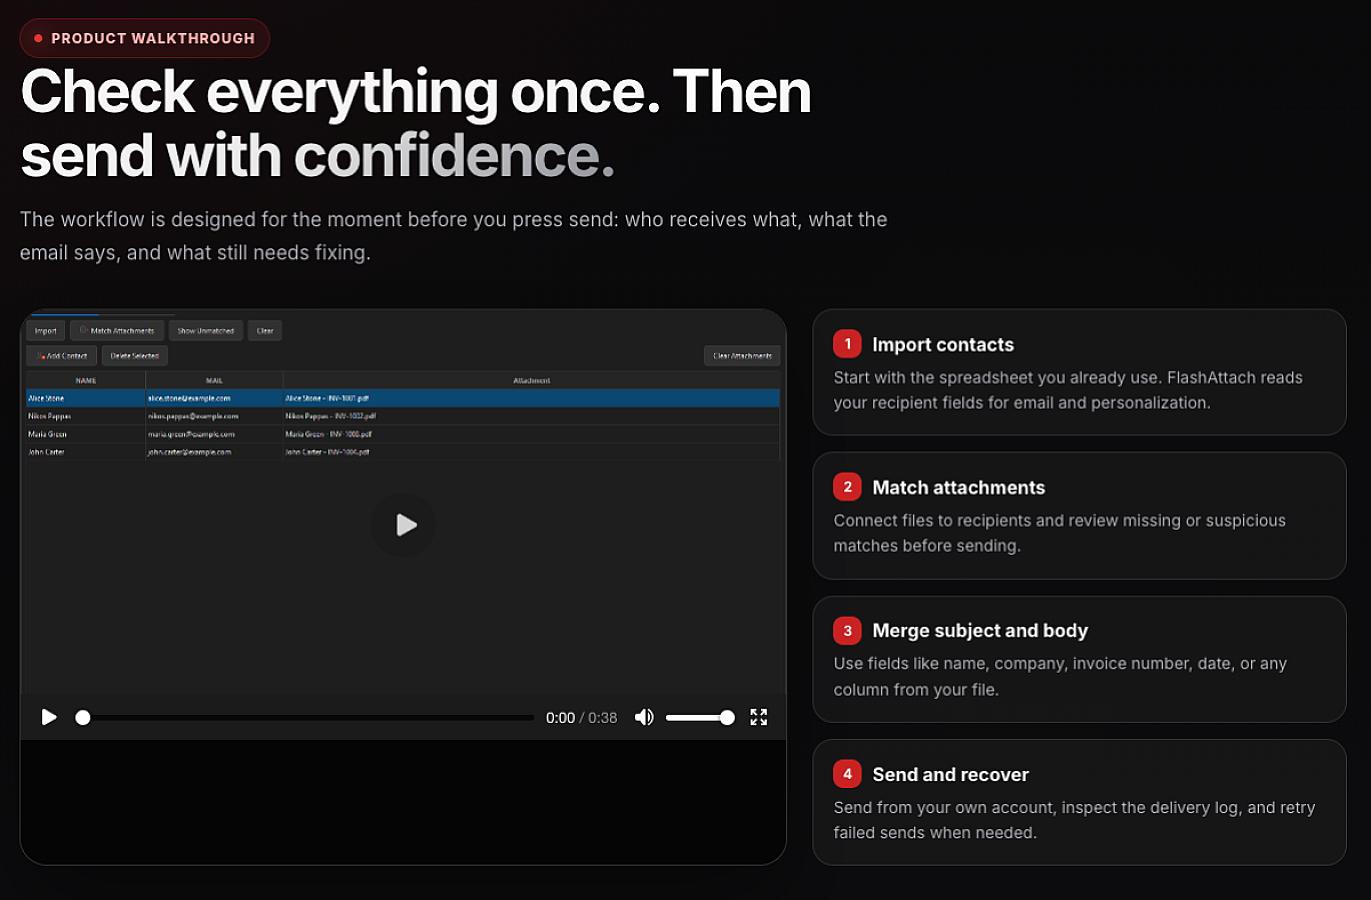Click the red step 4 number badge

pos(847,774)
